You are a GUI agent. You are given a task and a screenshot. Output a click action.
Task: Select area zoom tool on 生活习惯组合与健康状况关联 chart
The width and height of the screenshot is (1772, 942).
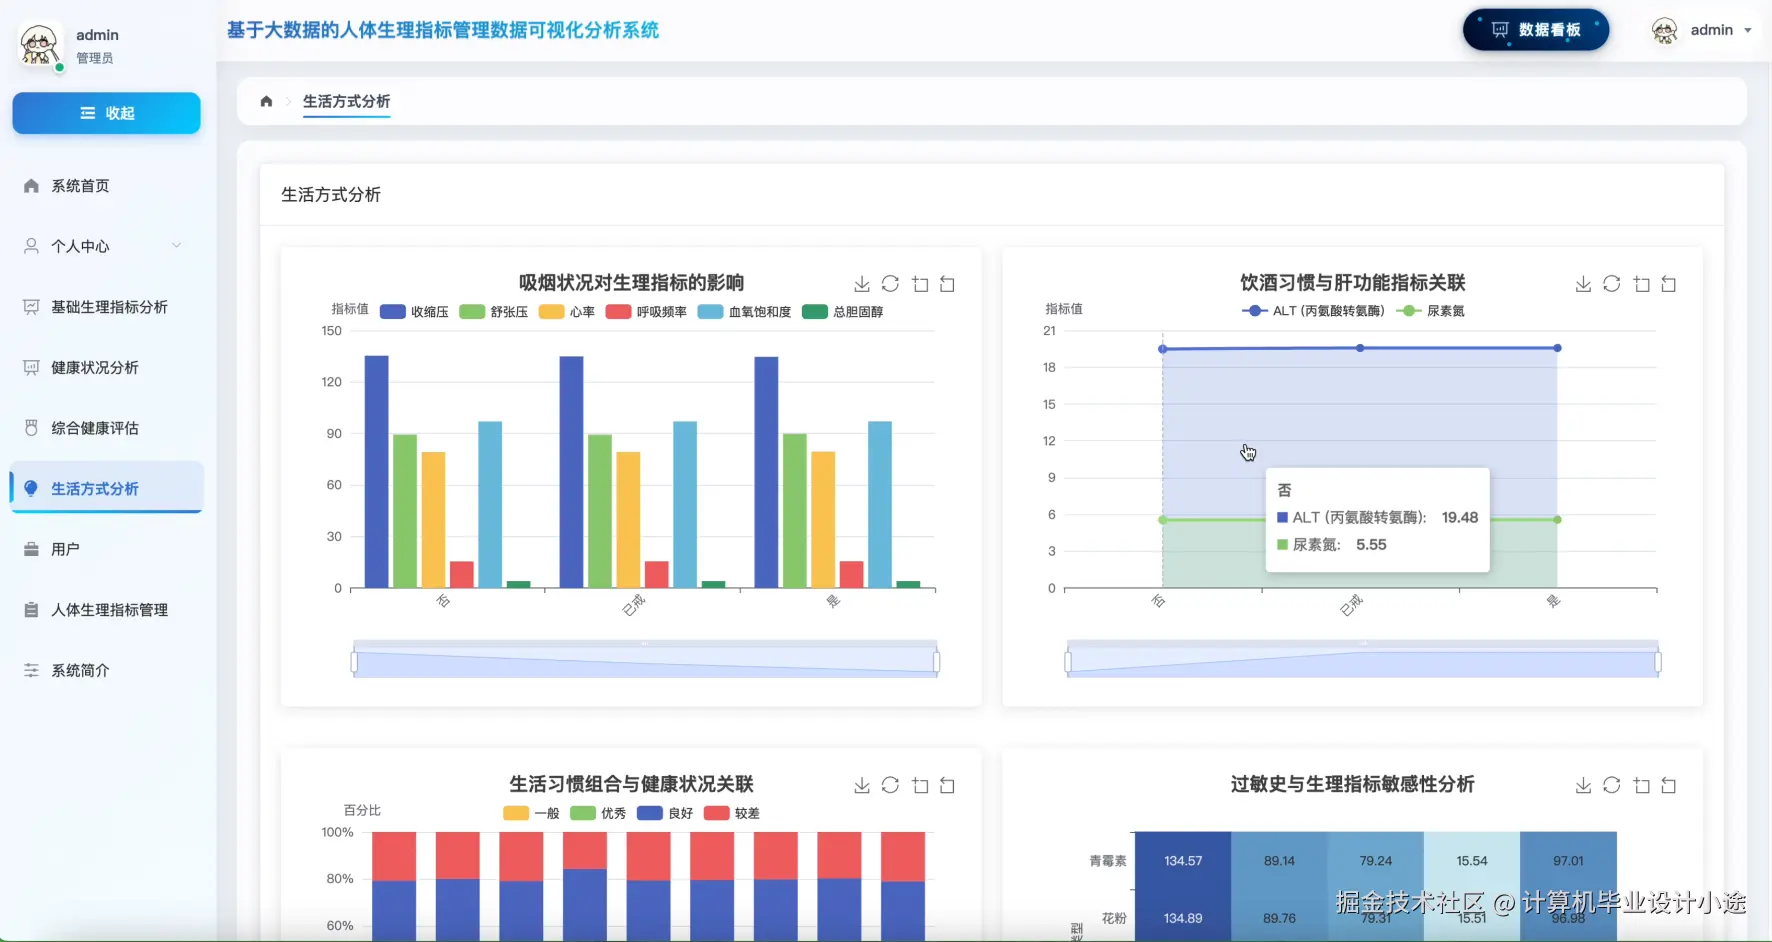920,785
